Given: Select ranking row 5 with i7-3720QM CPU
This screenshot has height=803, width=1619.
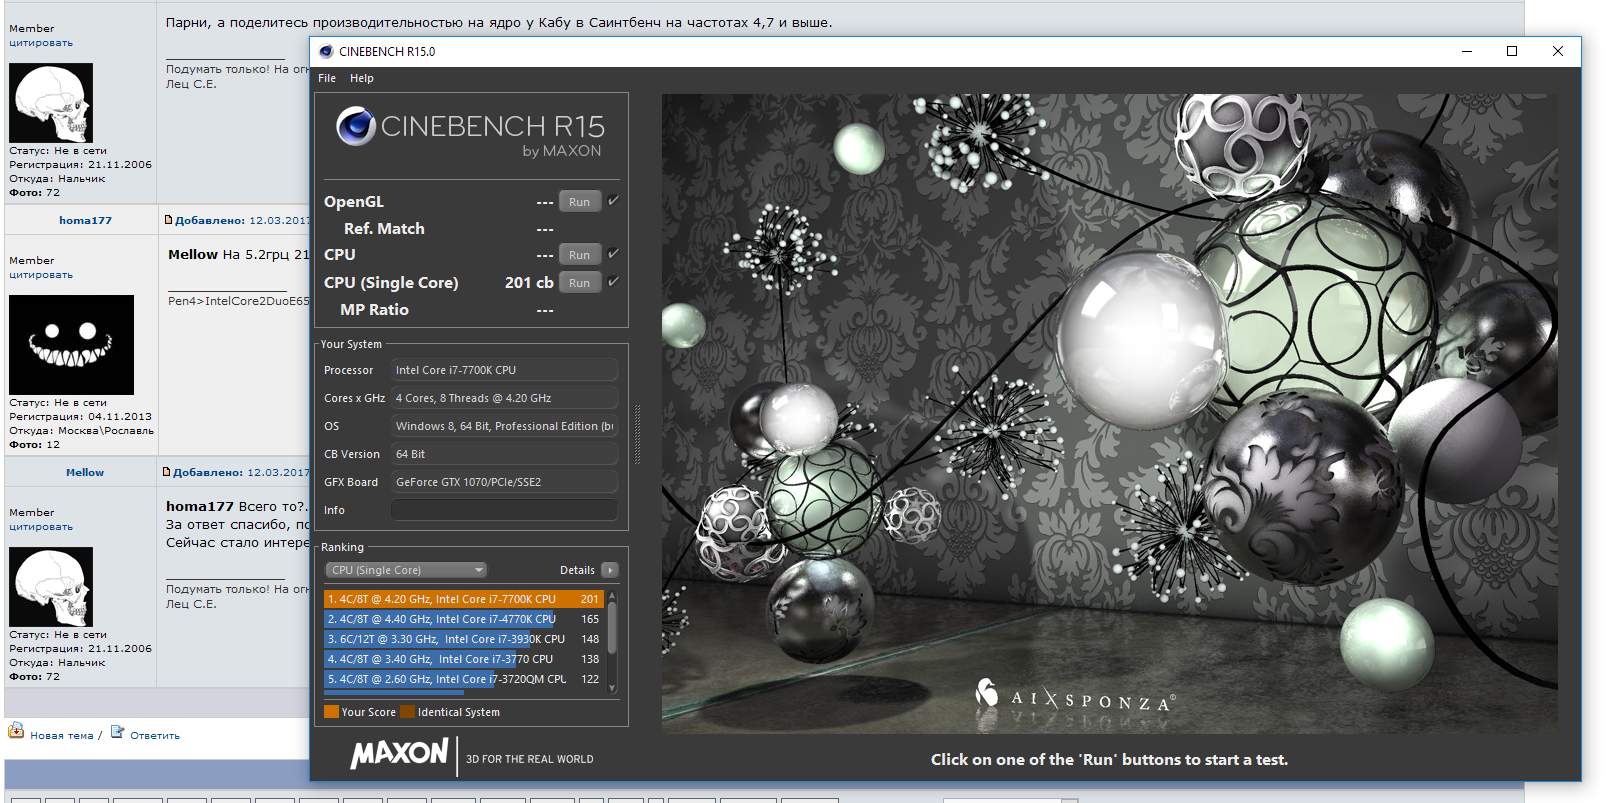Looking at the screenshot, I should (x=464, y=679).
